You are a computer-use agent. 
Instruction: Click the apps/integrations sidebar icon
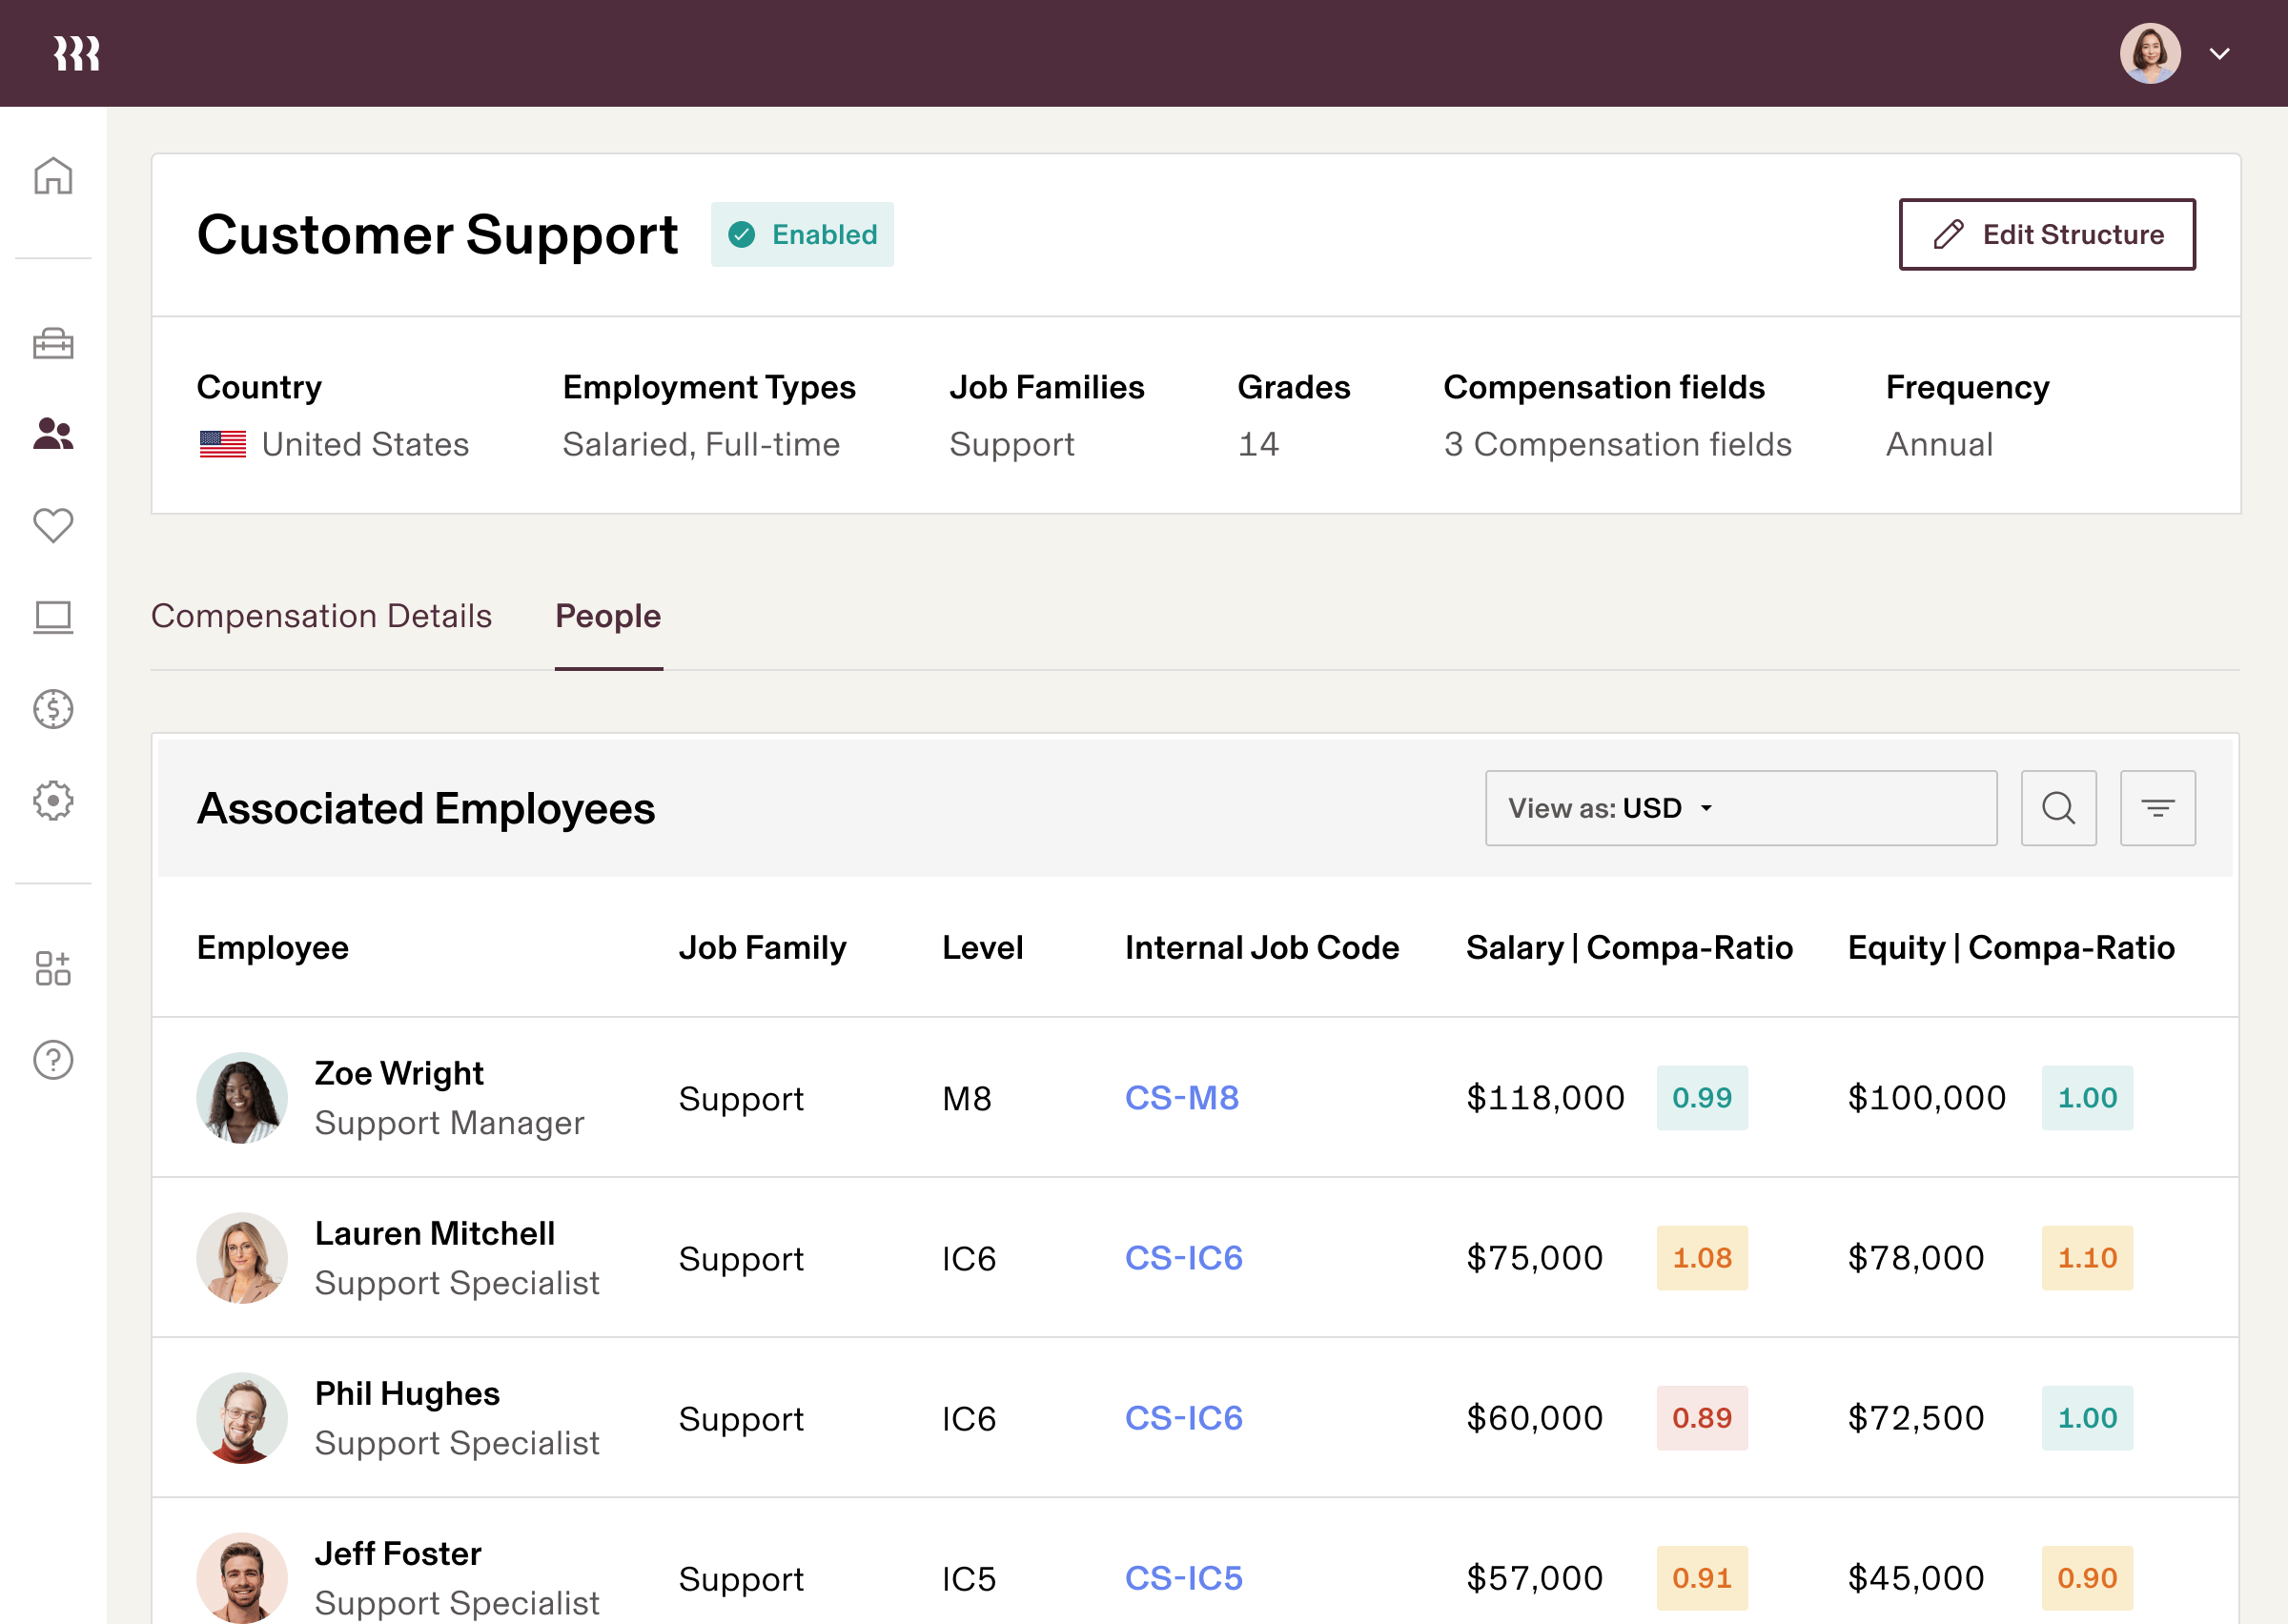(52, 965)
